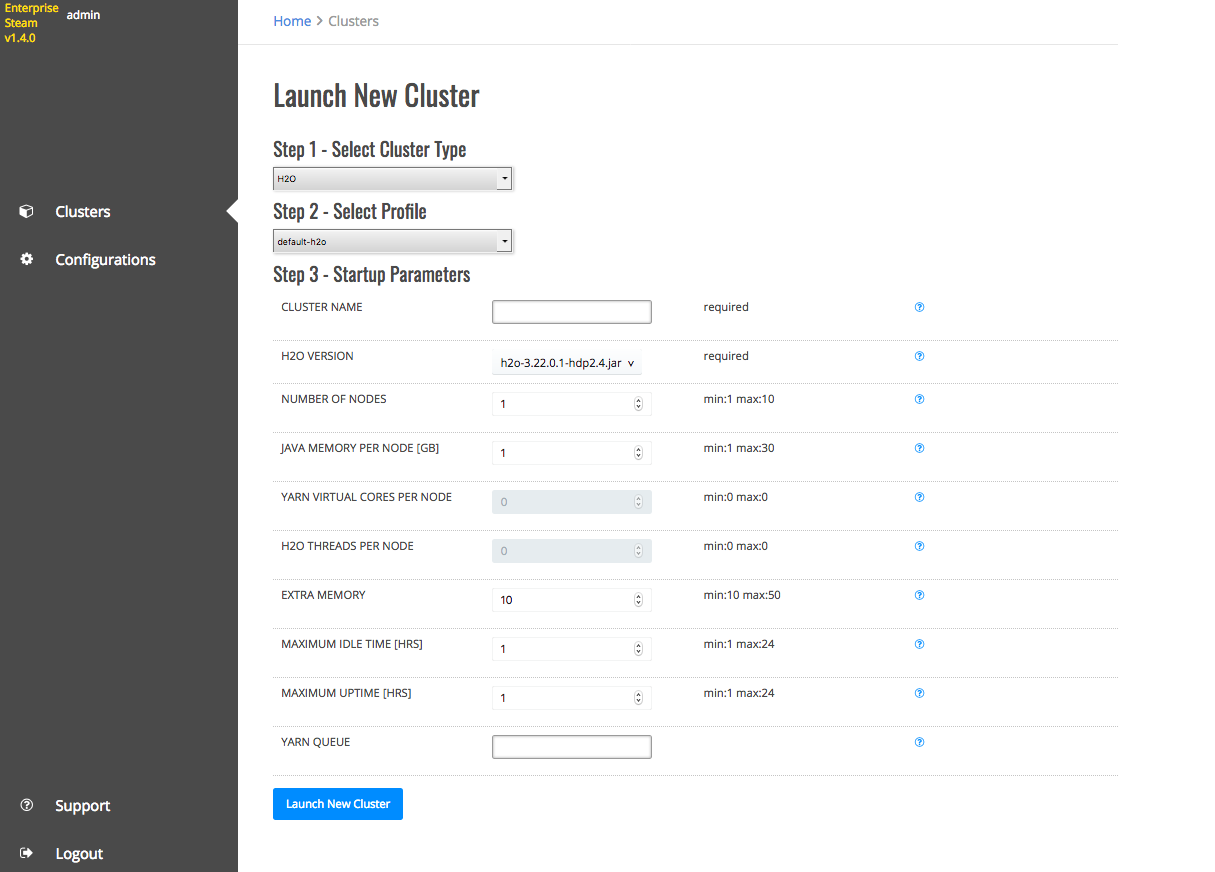Click the Clusters cube icon in the sidebar
The image size is (1215, 872).
27,212
